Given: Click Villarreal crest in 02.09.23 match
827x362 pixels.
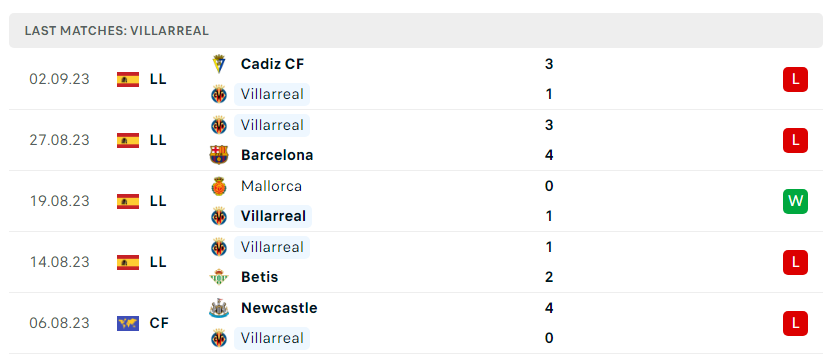Looking at the screenshot, I should [218, 94].
